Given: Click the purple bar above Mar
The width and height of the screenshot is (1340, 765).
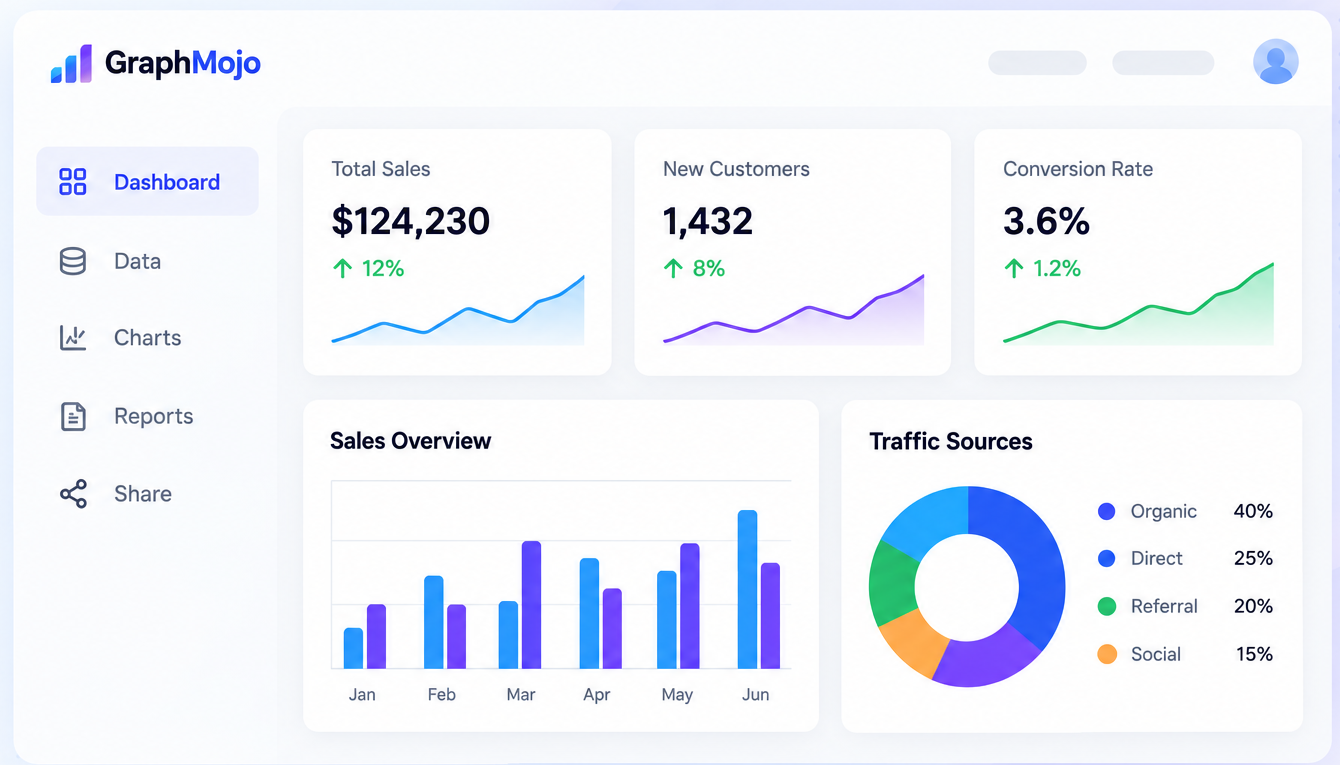Looking at the screenshot, I should [532, 605].
